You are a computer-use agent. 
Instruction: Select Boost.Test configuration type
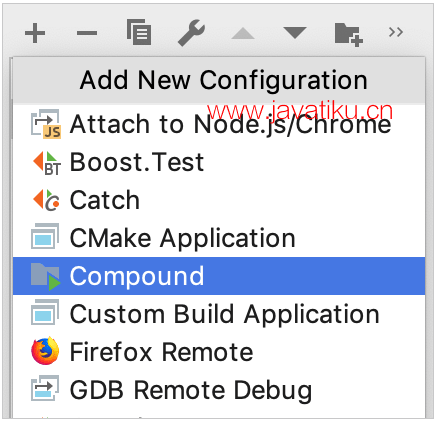pos(219,162)
